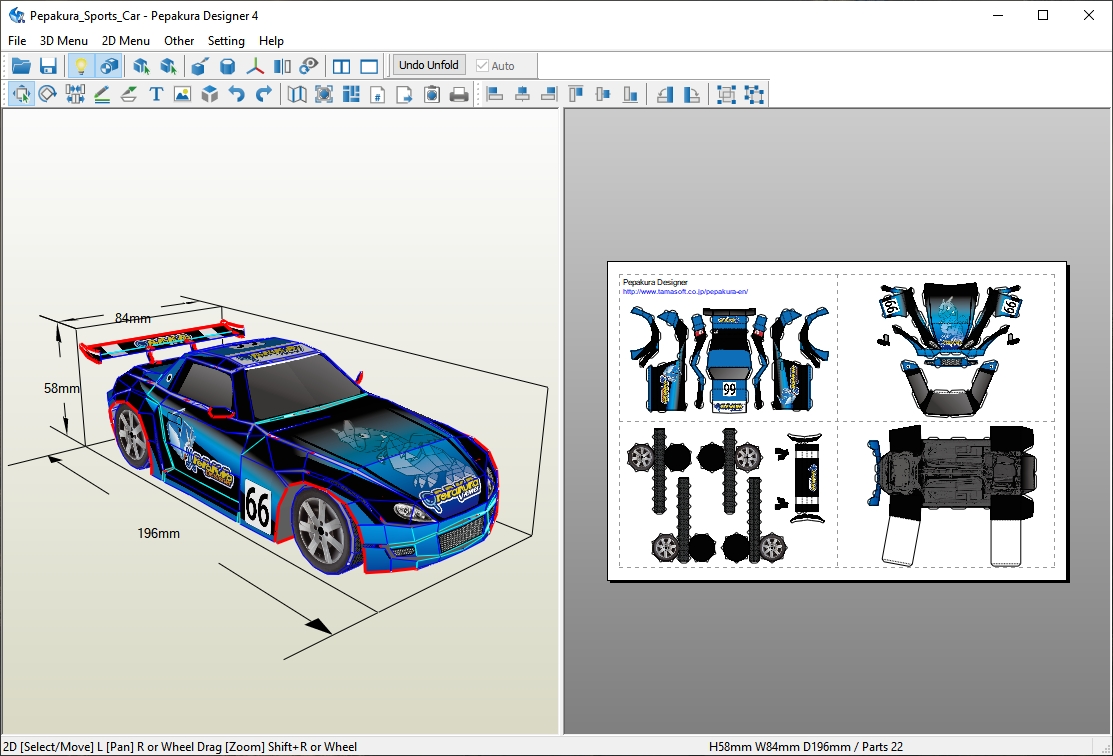The image size is (1113, 756).
Task: Select the pencil Edit Flaps tool
Action: pyautogui.click(x=102, y=94)
